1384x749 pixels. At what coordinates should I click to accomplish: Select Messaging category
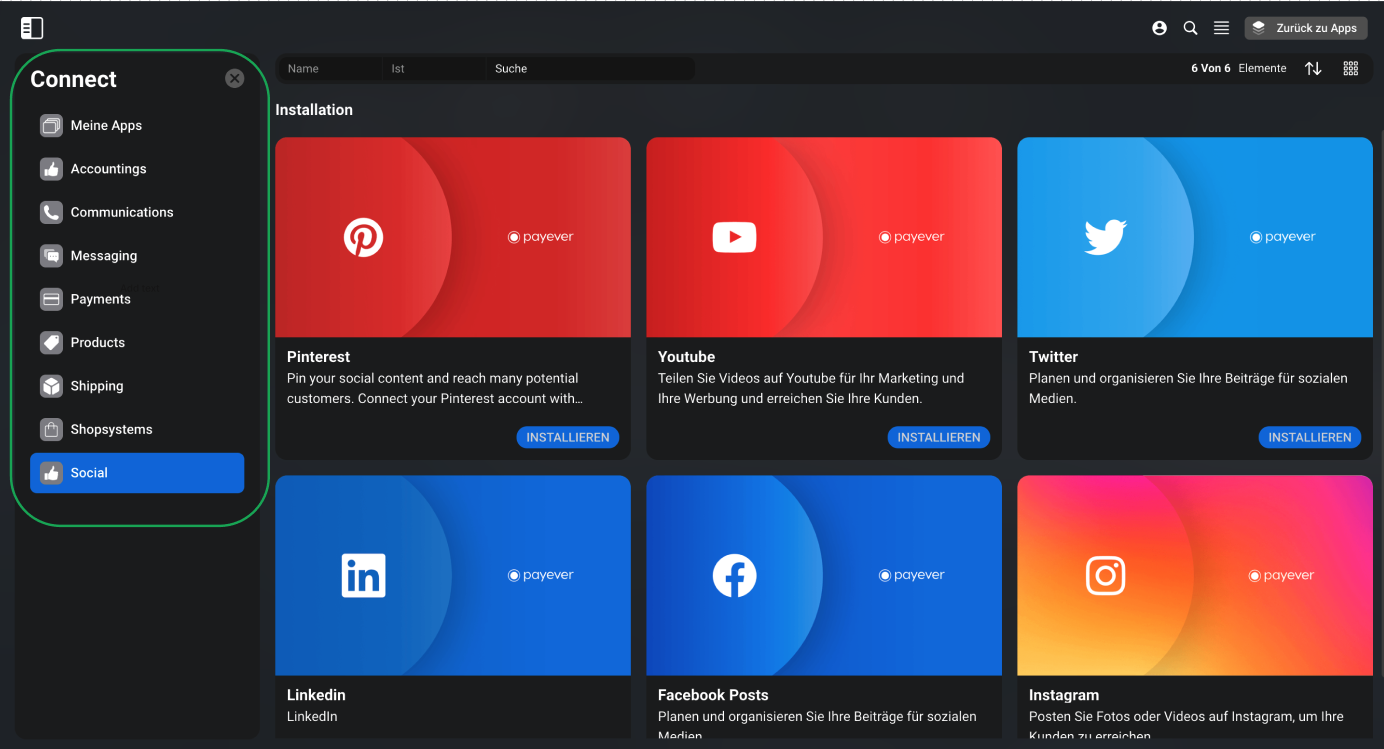(x=137, y=256)
